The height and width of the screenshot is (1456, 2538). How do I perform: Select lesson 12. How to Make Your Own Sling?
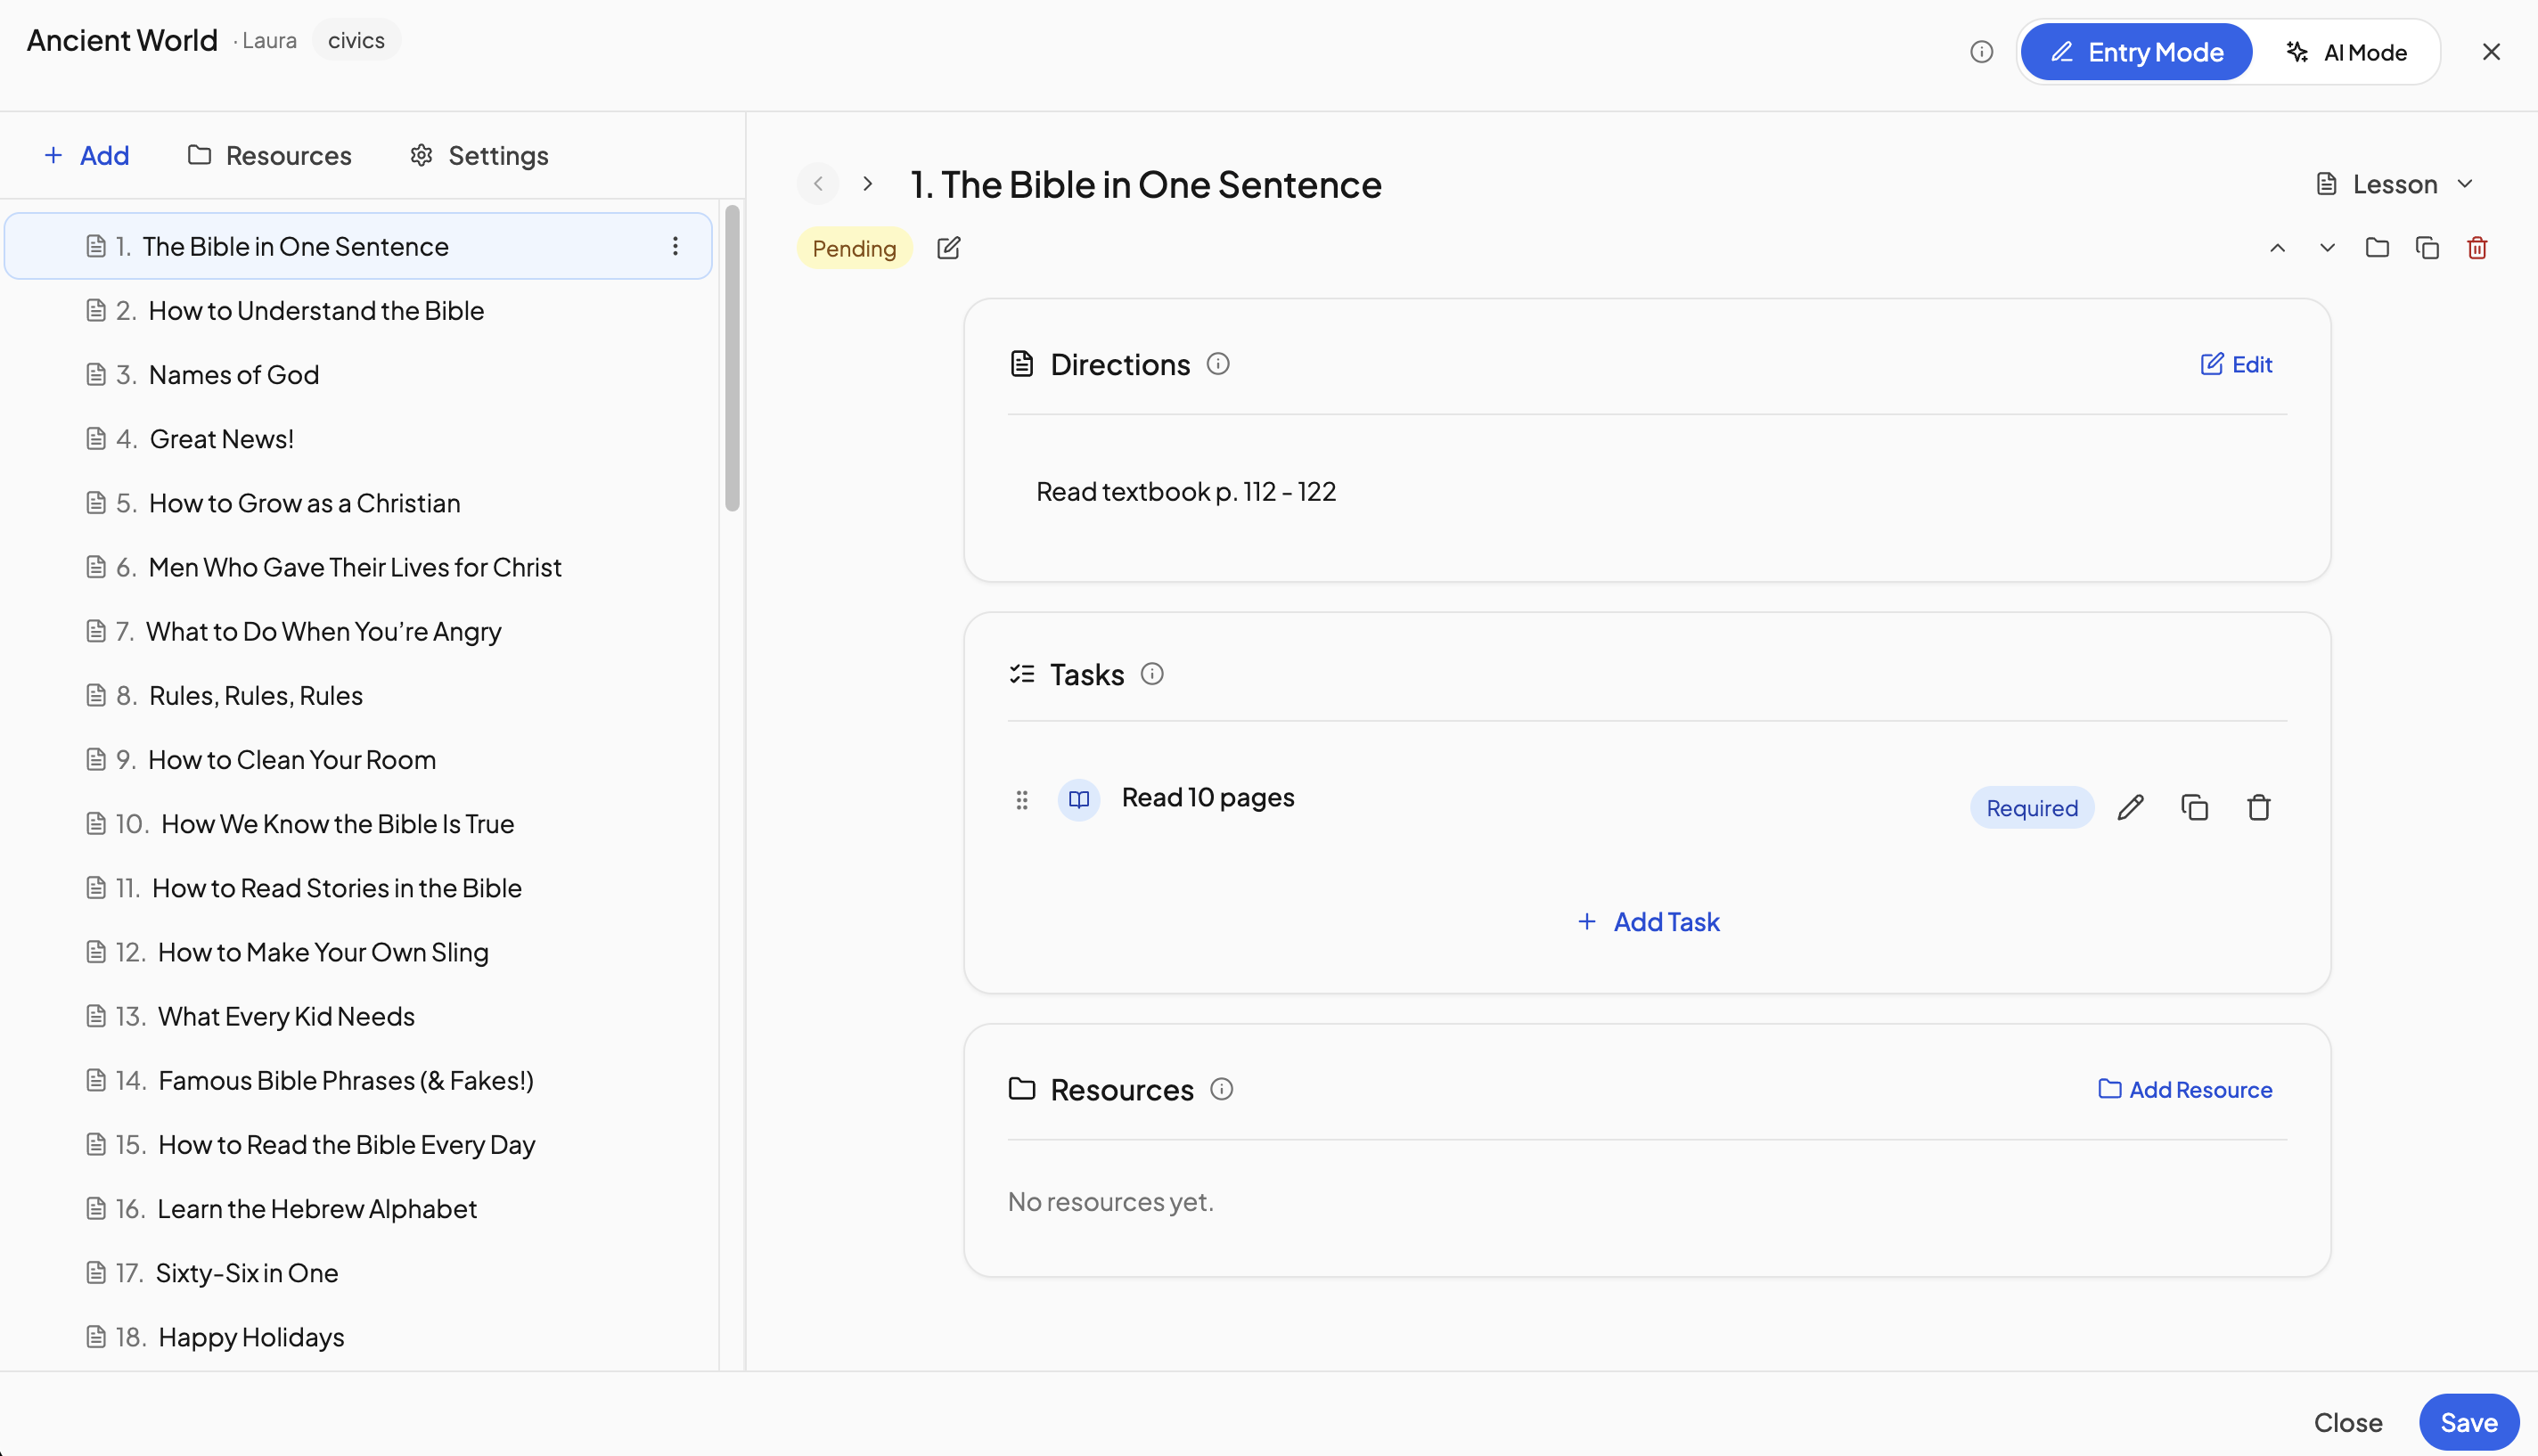coord(358,952)
